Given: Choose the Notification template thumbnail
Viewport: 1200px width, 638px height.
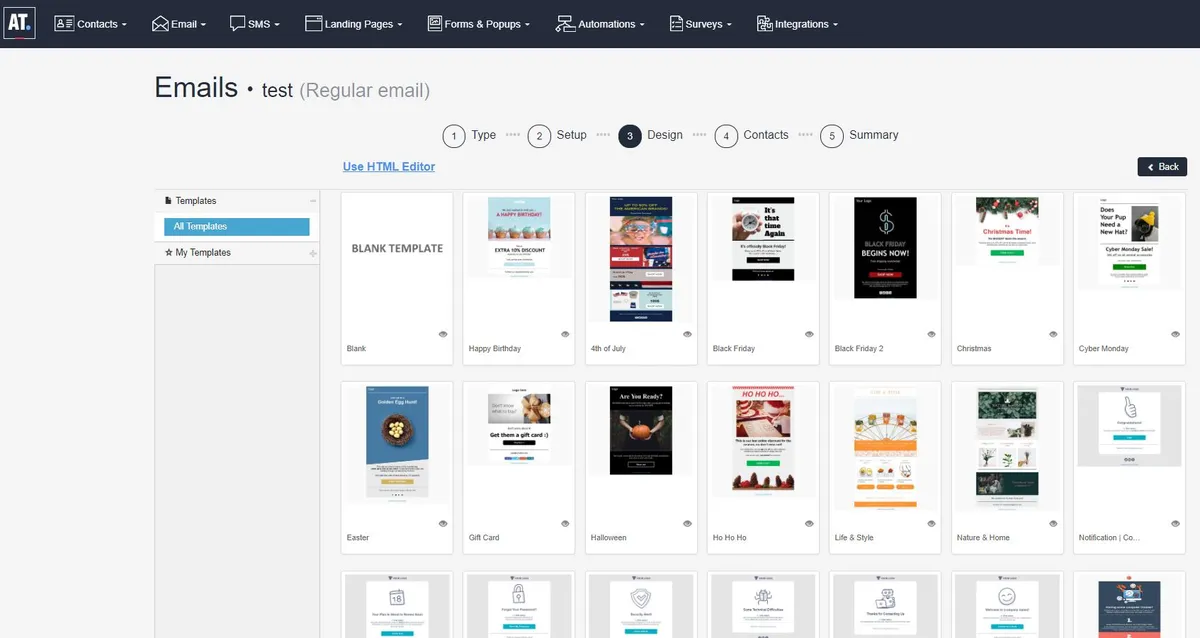Looking at the screenshot, I should (x=1129, y=426).
